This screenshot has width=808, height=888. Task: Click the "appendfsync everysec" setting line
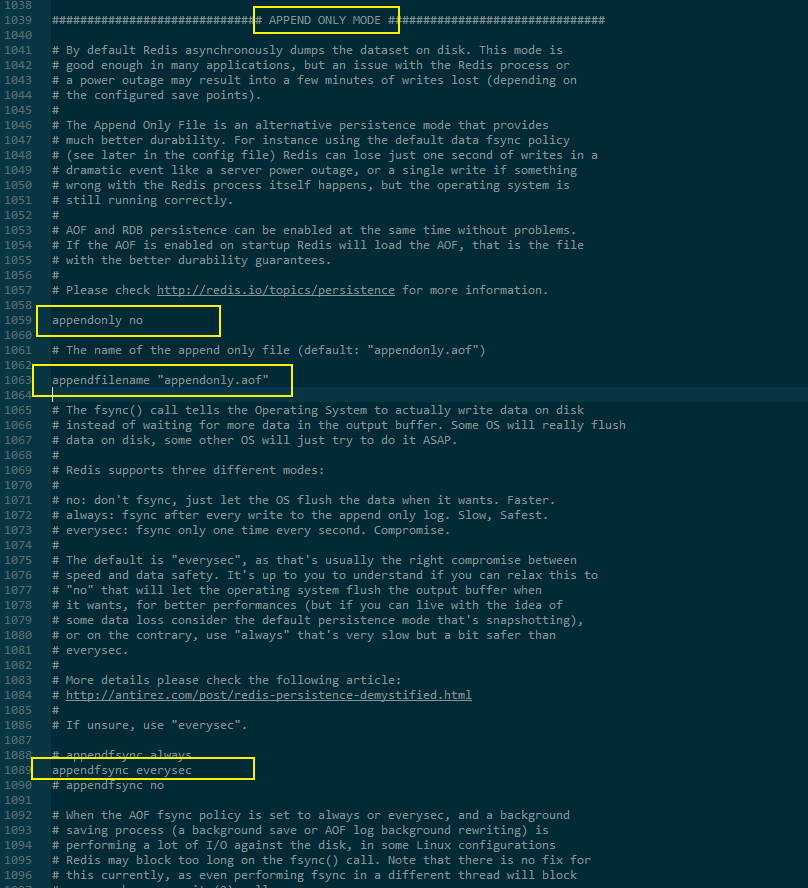(122, 770)
